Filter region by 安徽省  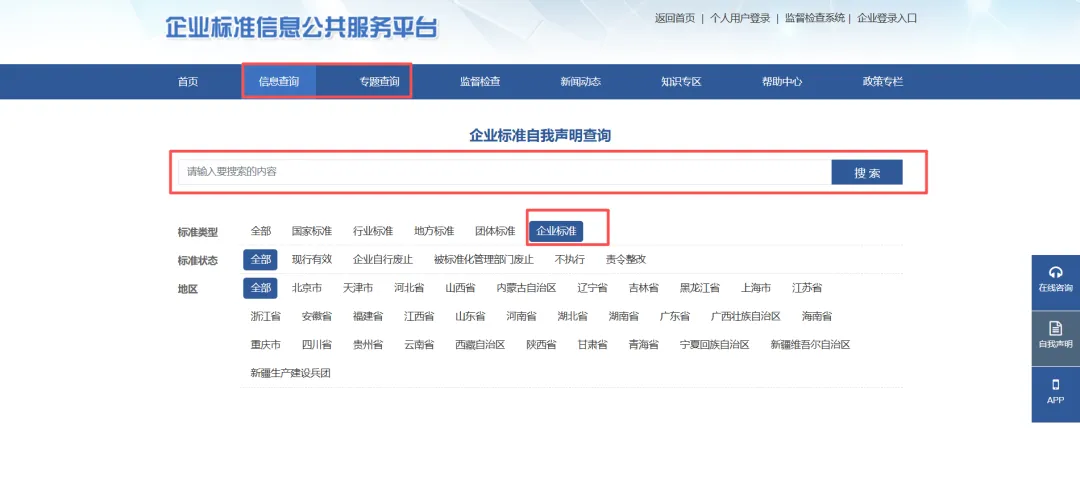coord(317,316)
